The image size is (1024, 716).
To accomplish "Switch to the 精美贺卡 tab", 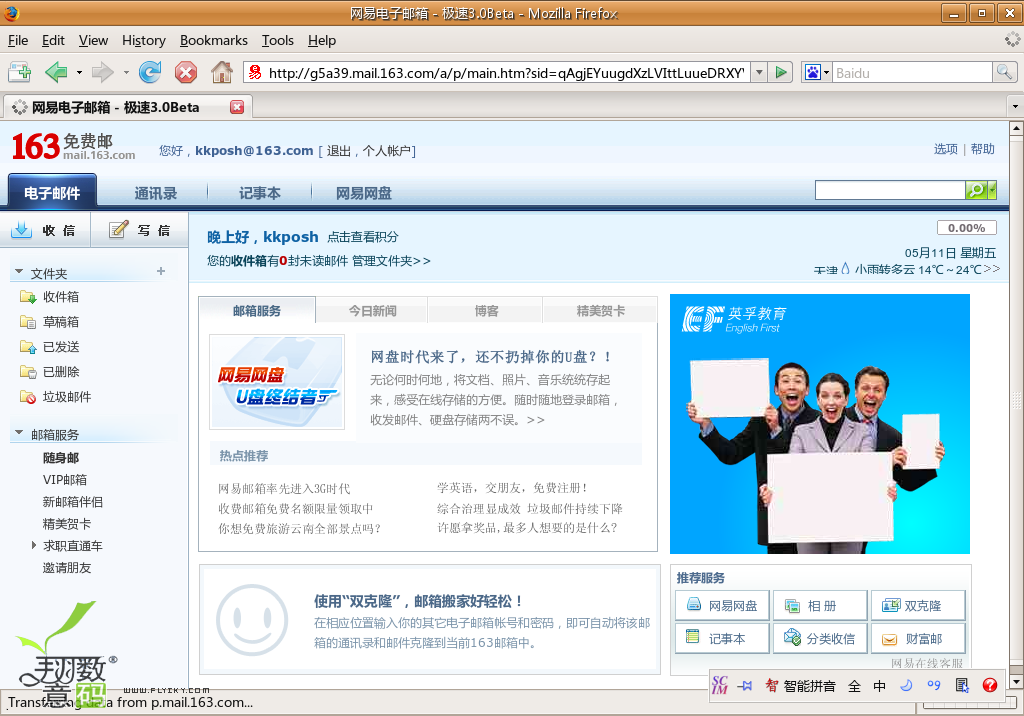I will pos(600,311).
